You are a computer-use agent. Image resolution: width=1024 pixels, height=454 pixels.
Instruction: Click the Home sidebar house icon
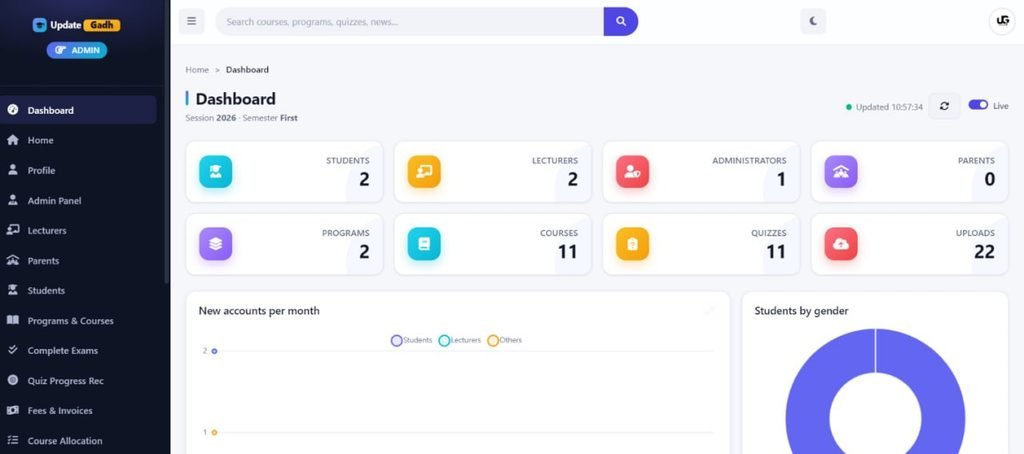tap(12, 140)
